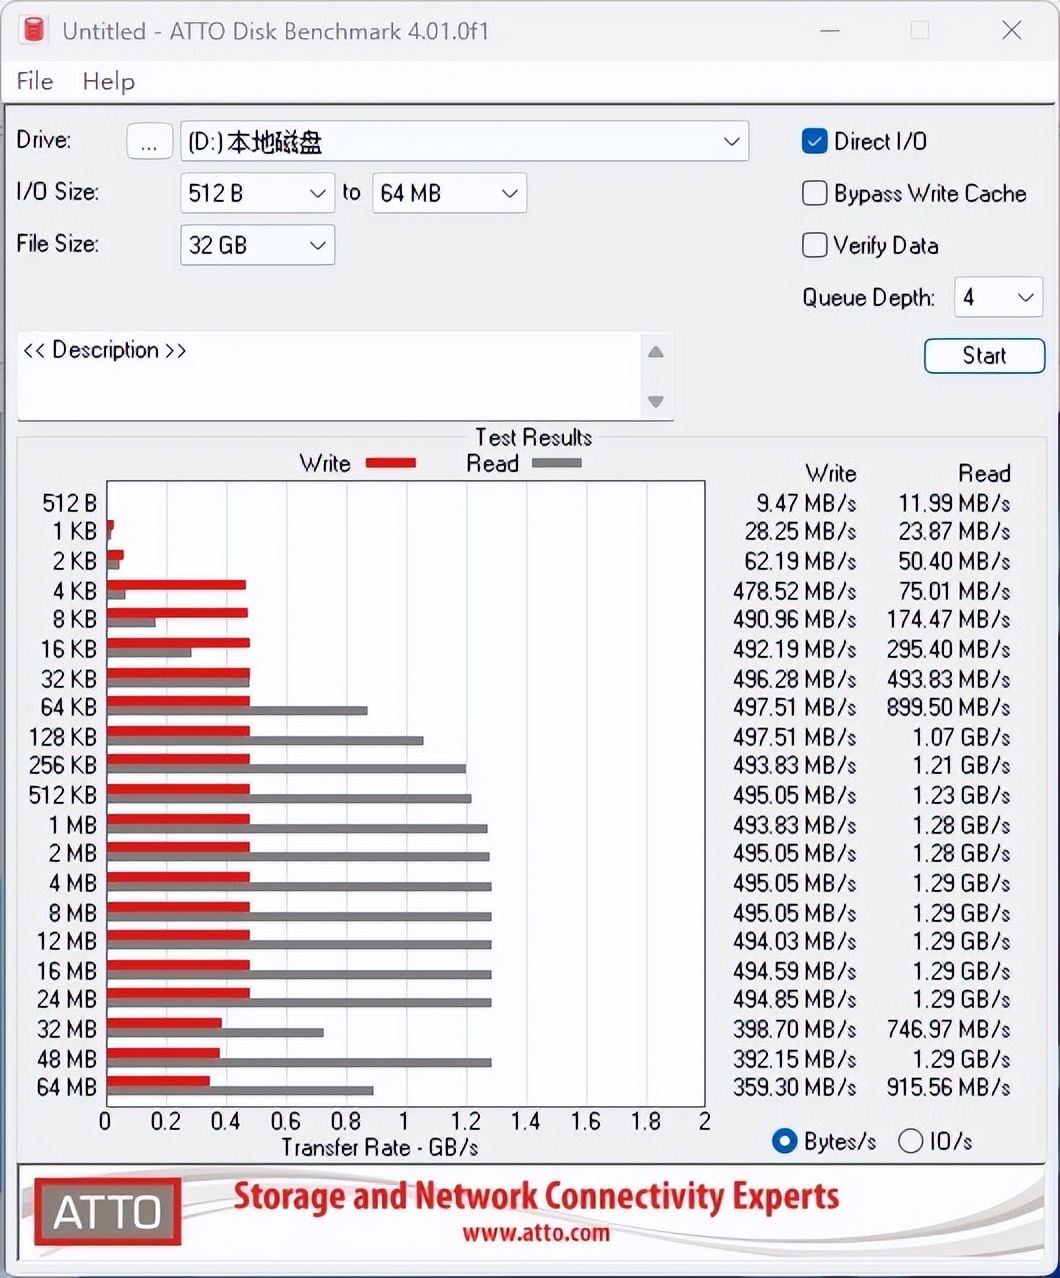Click the 1.07 GB/s read value
Viewport: 1060px width, 1278px height.
961,737
